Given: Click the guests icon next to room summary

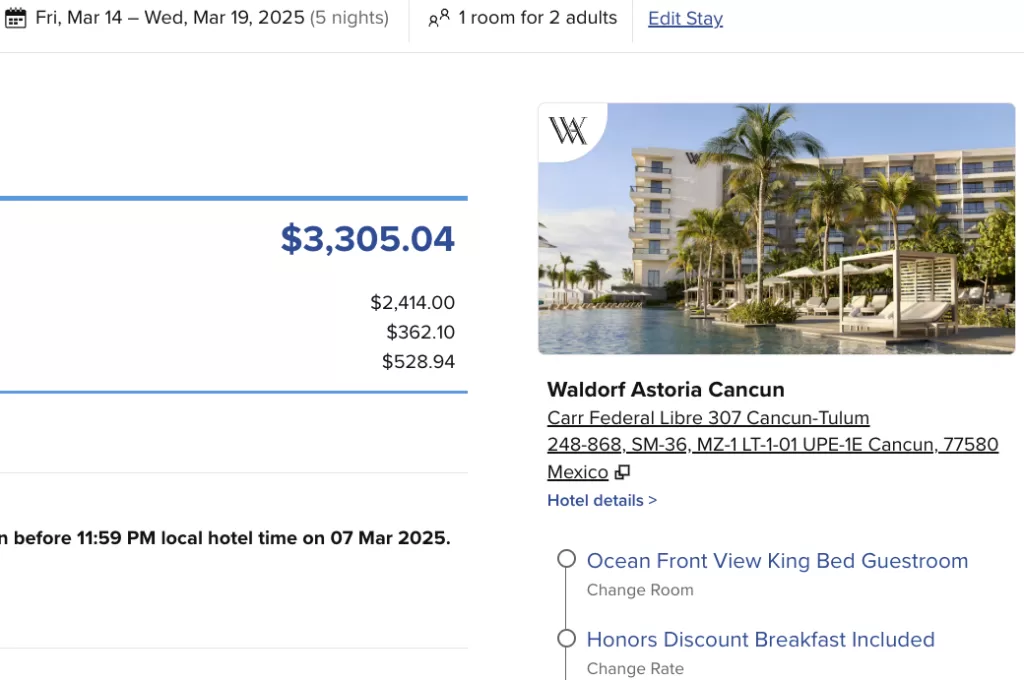Looking at the screenshot, I should coord(439,18).
